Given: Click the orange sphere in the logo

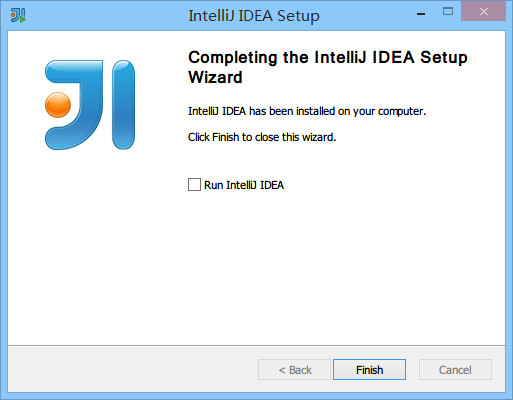Looking at the screenshot, I should [58, 105].
